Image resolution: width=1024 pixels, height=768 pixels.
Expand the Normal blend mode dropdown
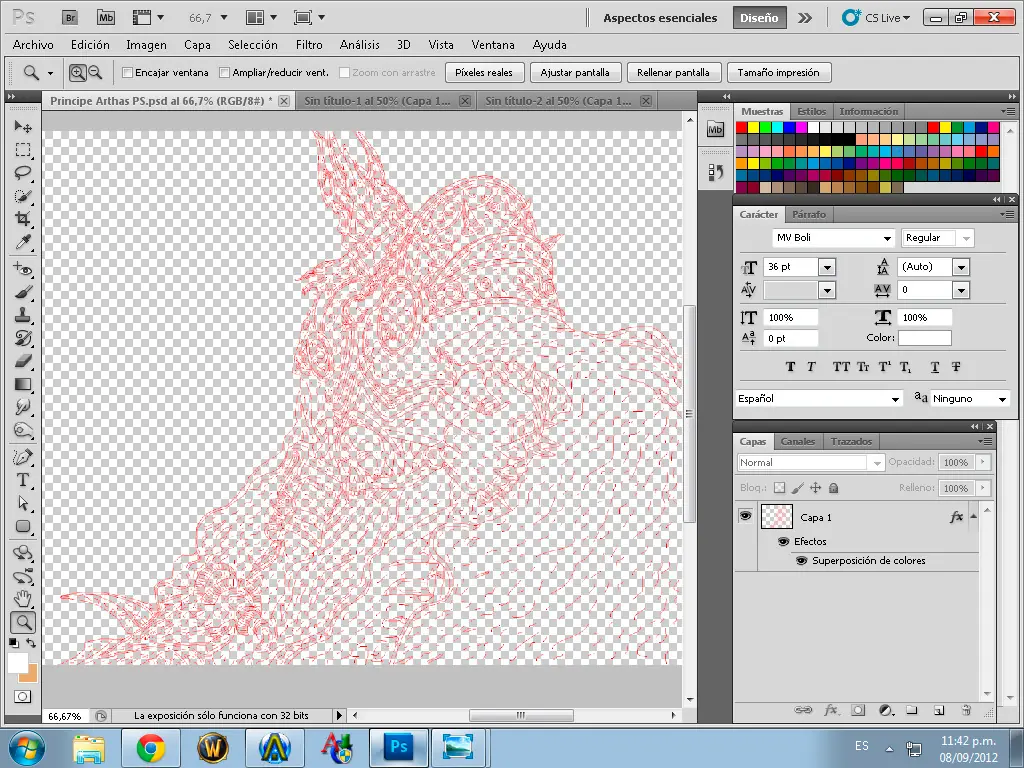click(x=877, y=463)
